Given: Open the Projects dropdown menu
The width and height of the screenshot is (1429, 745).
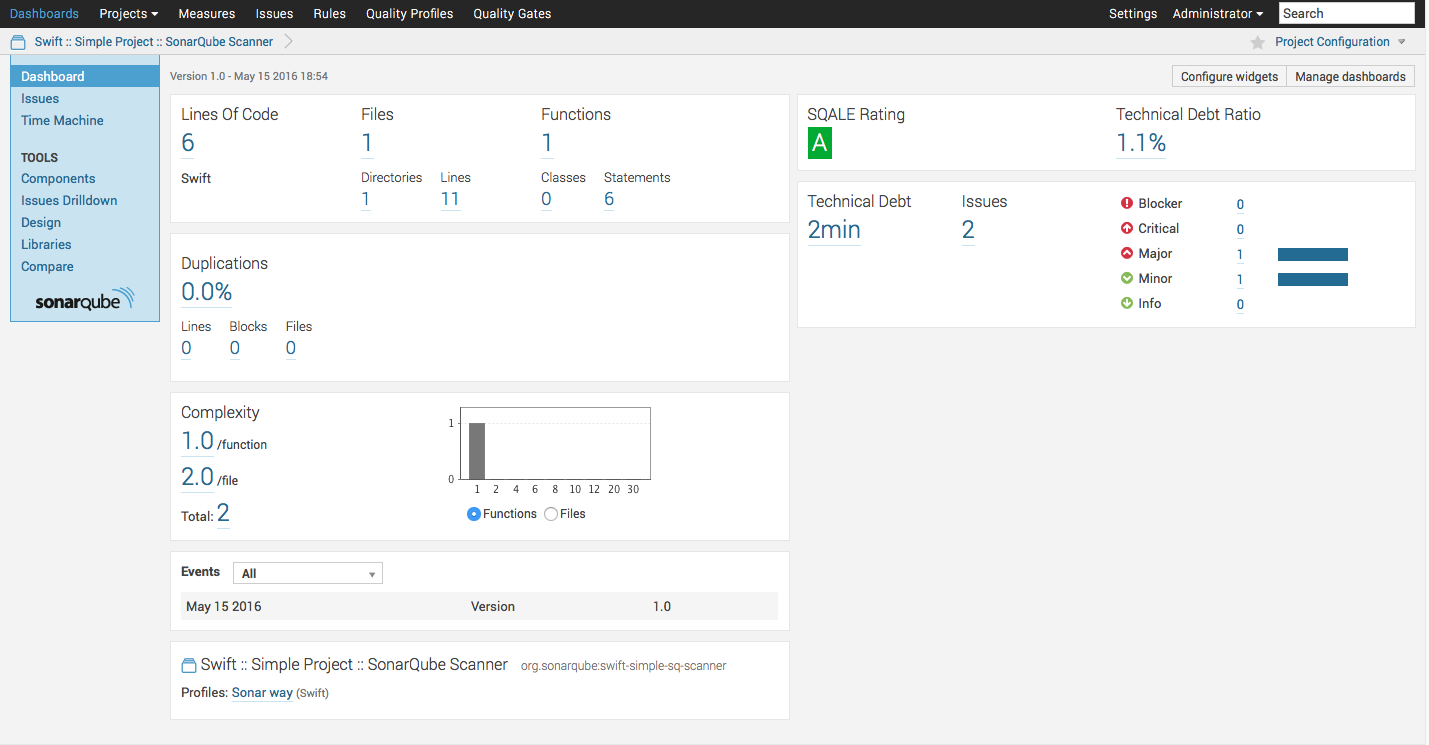Looking at the screenshot, I should 129,14.
